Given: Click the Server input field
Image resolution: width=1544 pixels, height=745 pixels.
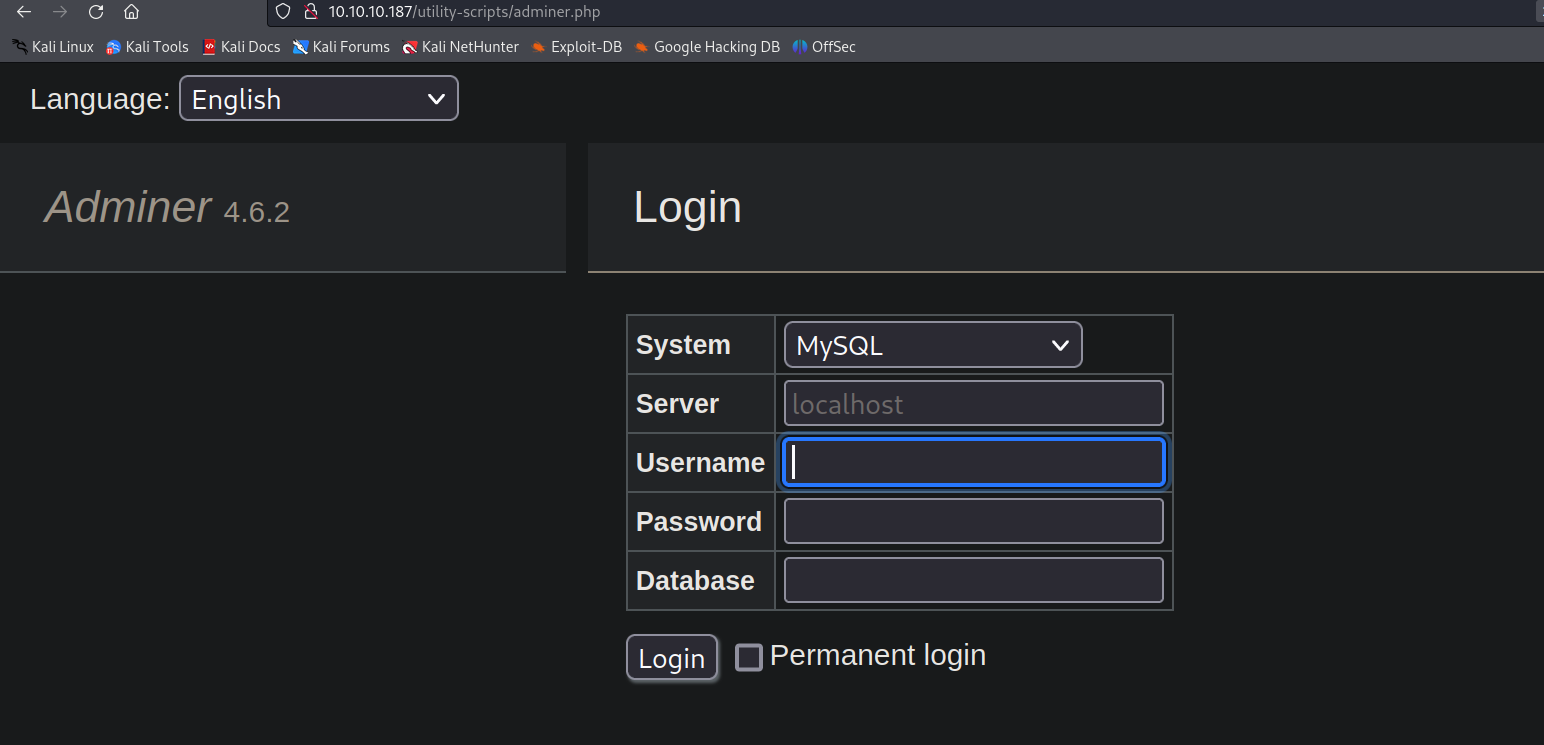Looking at the screenshot, I should 973,404.
